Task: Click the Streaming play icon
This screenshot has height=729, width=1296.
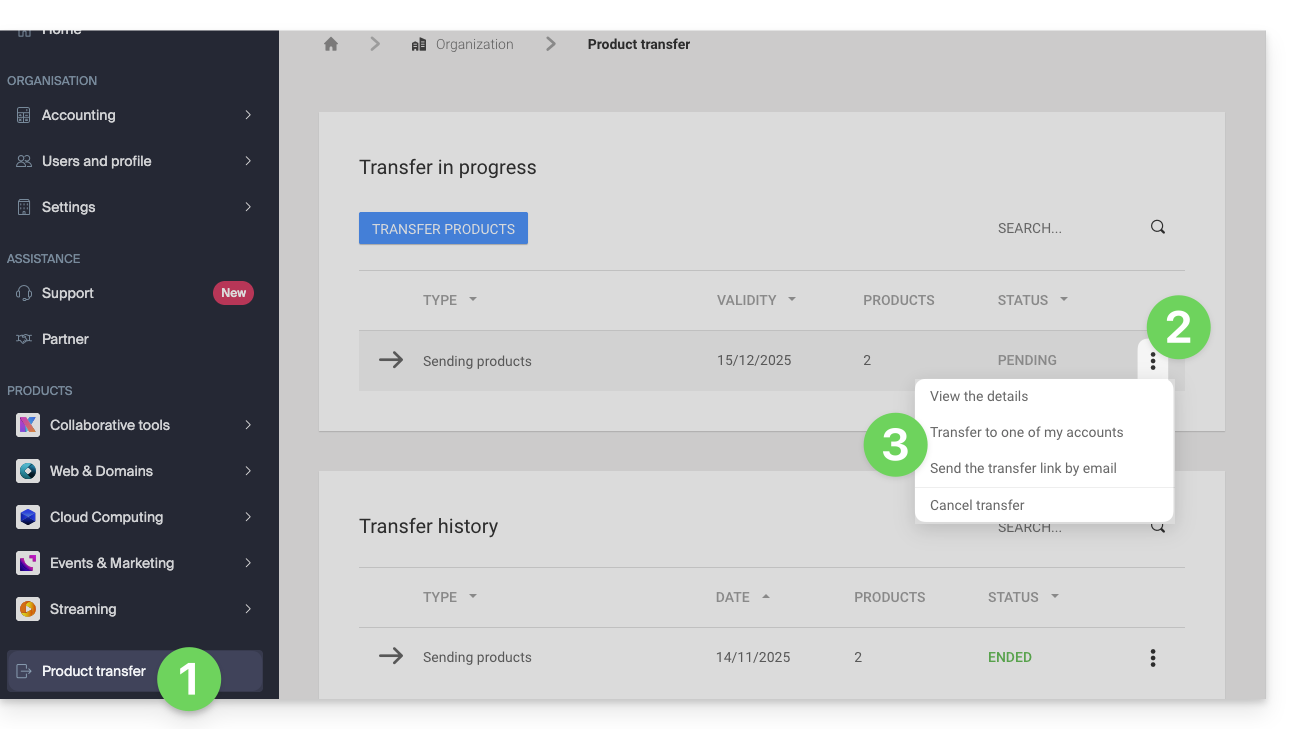Action: (x=28, y=609)
